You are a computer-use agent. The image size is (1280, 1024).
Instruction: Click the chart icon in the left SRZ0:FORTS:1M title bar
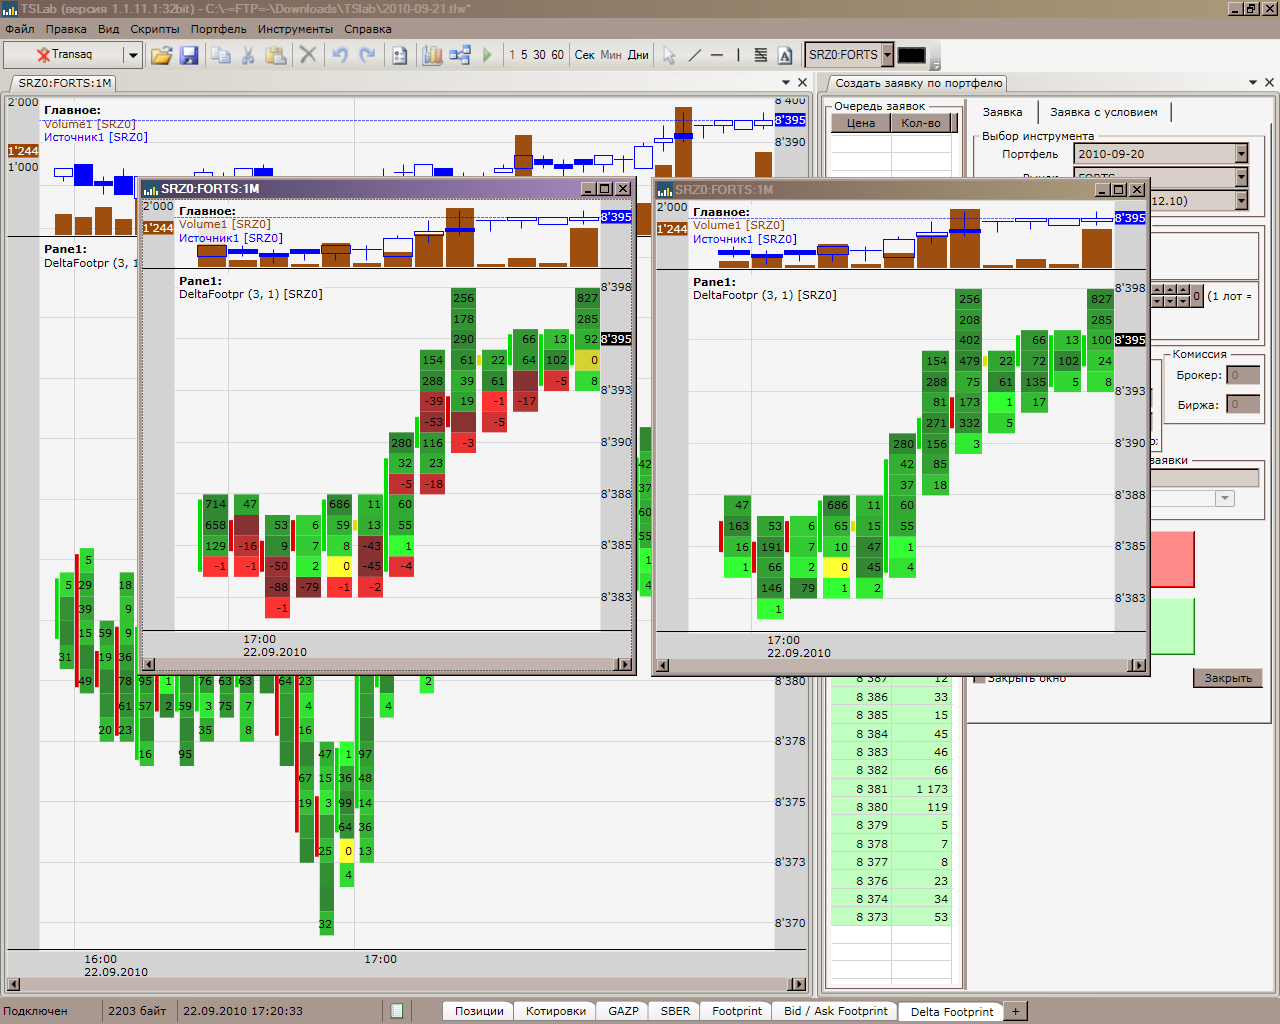point(150,189)
